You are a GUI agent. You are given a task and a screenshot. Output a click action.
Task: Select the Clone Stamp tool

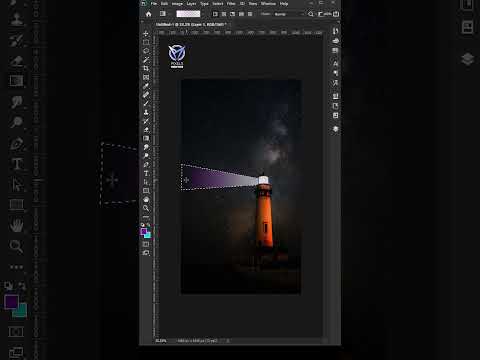click(146, 112)
